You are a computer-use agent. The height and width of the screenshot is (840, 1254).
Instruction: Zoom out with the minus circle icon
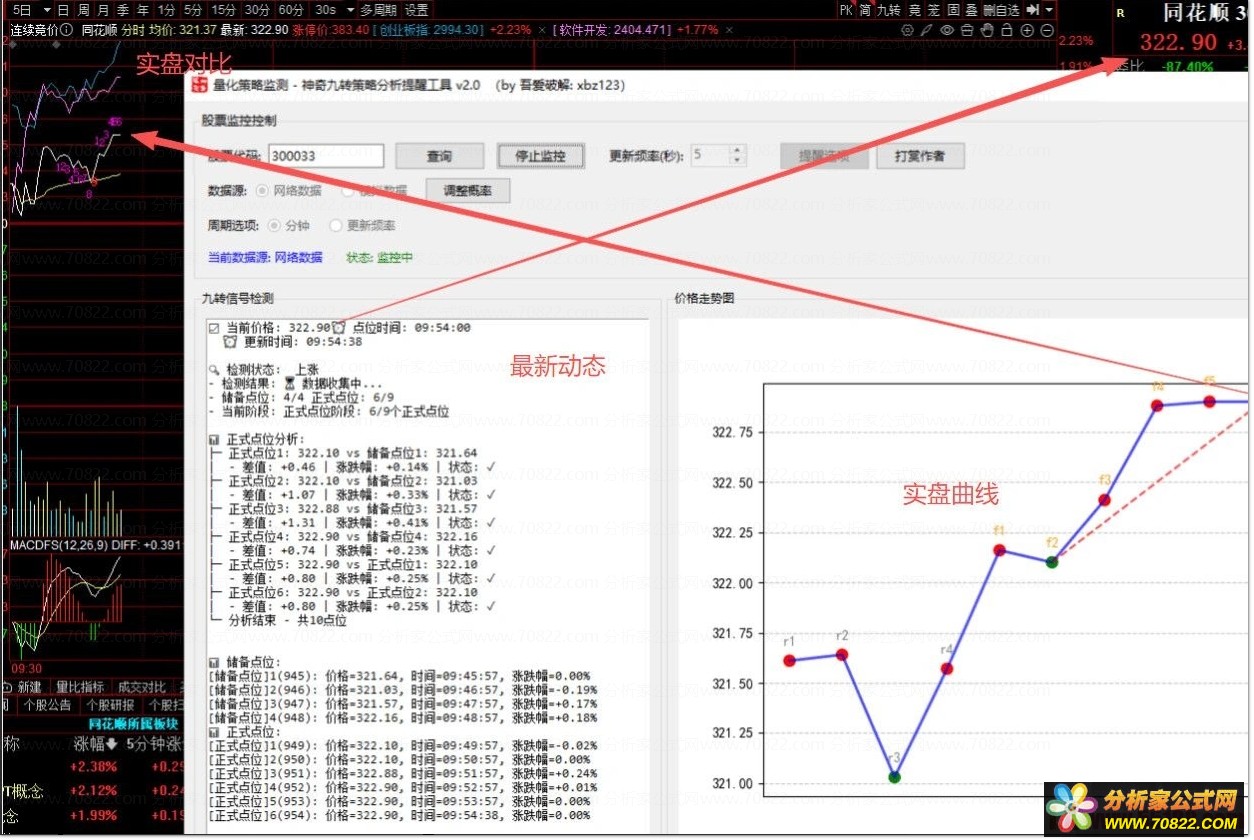pos(1047,30)
